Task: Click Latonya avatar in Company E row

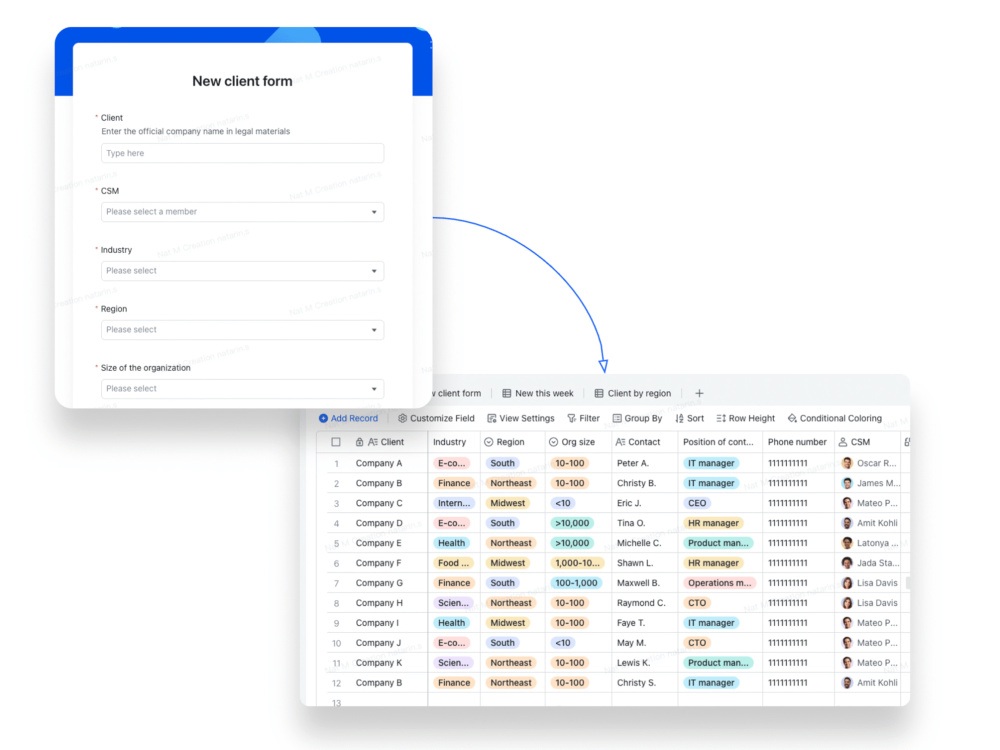Action: (x=847, y=543)
